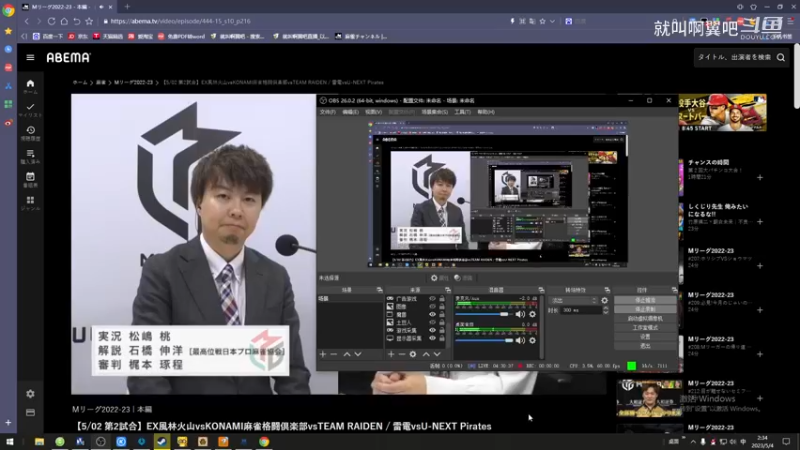
Task: Remove the scene with the scenes minus icon
Action: [334, 354]
